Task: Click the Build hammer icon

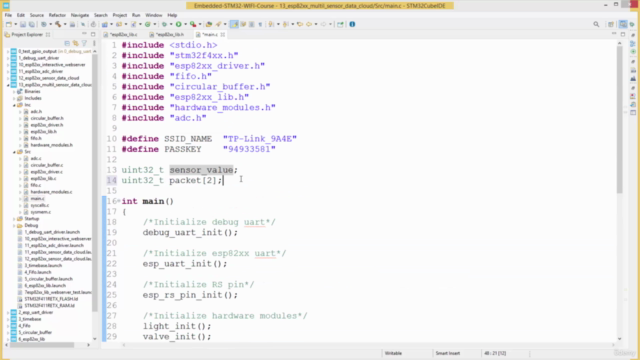Action: 58,24
